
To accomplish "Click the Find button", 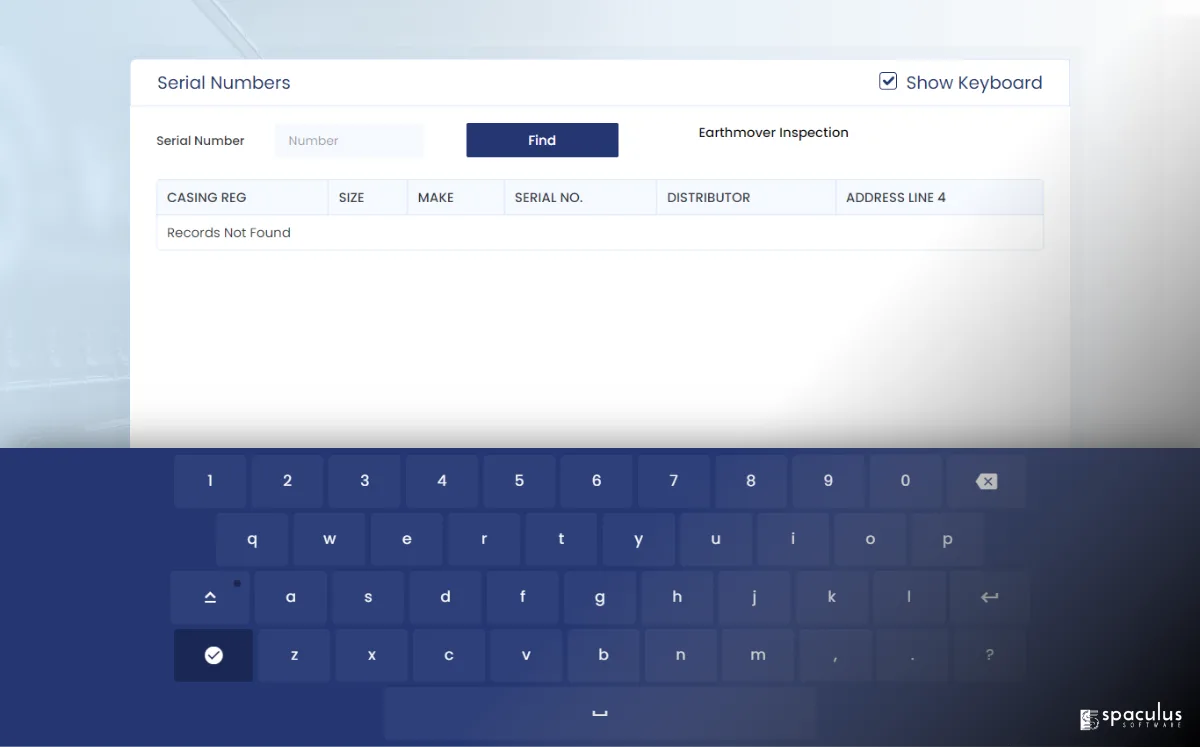I will [x=542, y=140].
